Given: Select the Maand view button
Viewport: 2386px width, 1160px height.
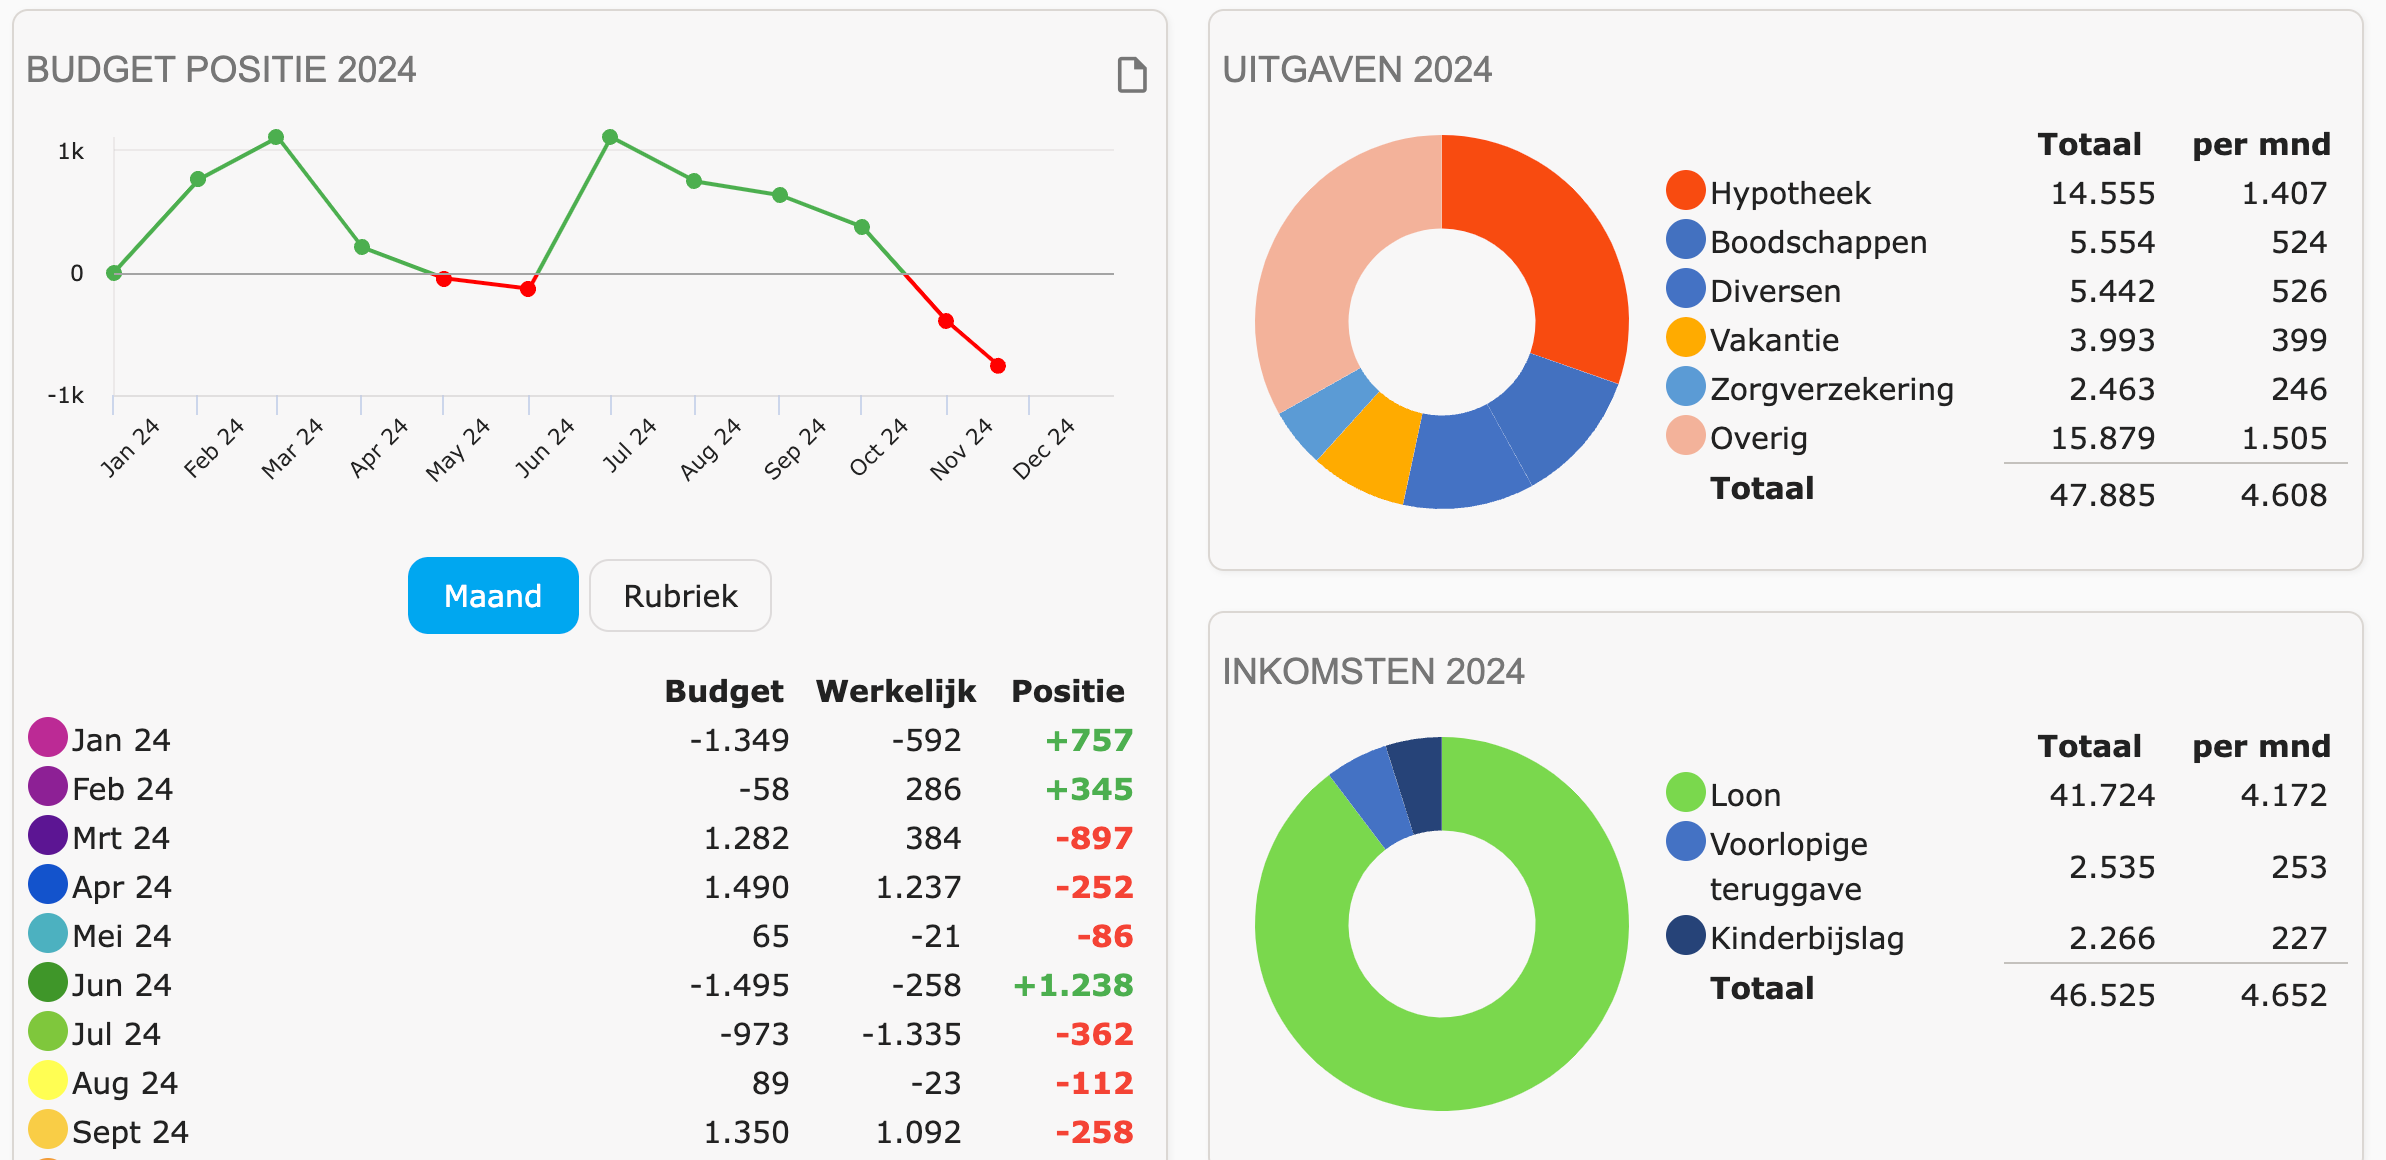Looking at the screenshot, I should coord(493,596).
